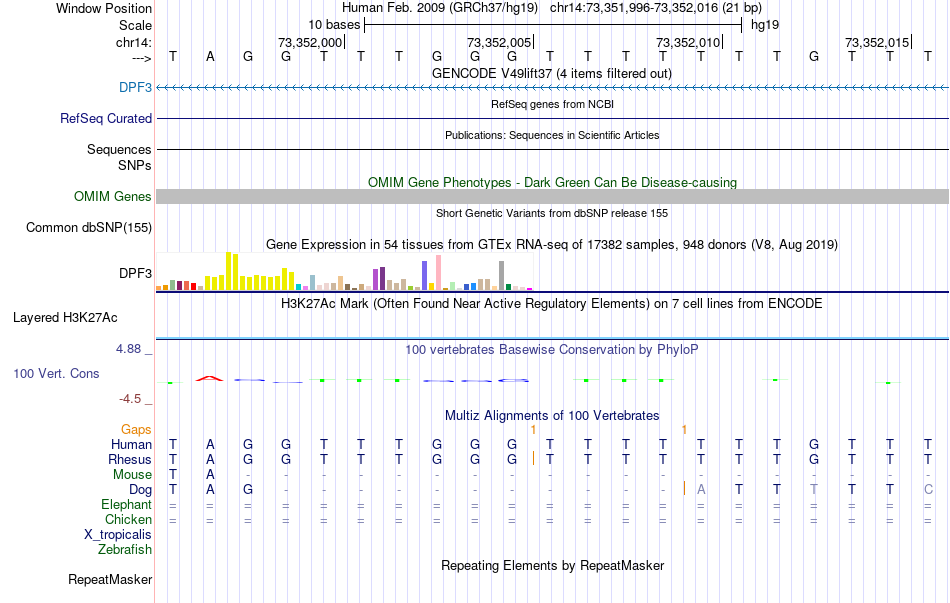The image size is (950, 603).
Task: Click the sequence direction arrow --->
Action: (x=141, y=58)
